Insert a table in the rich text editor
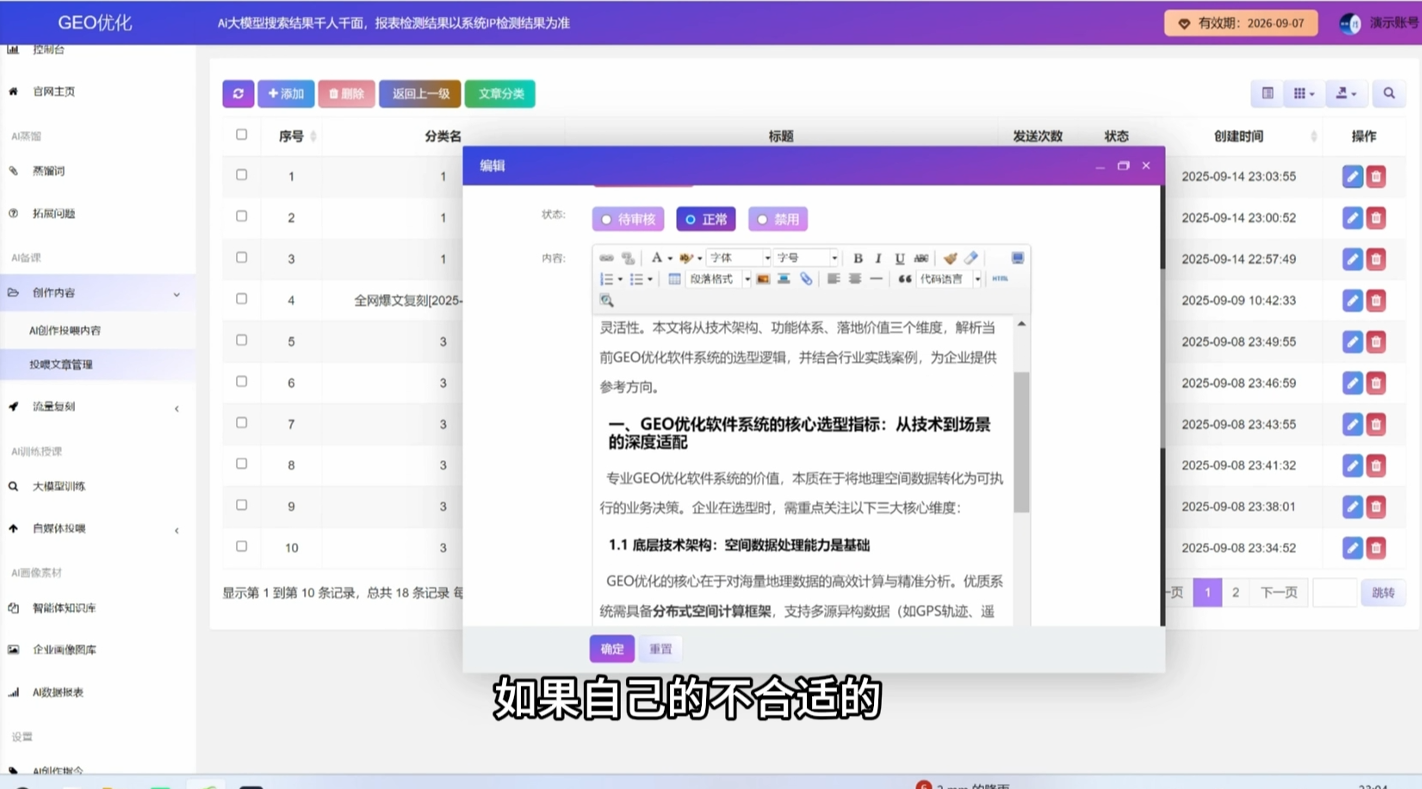The image size is (1422, 789). pyautogui.click(x=674, y=280)
